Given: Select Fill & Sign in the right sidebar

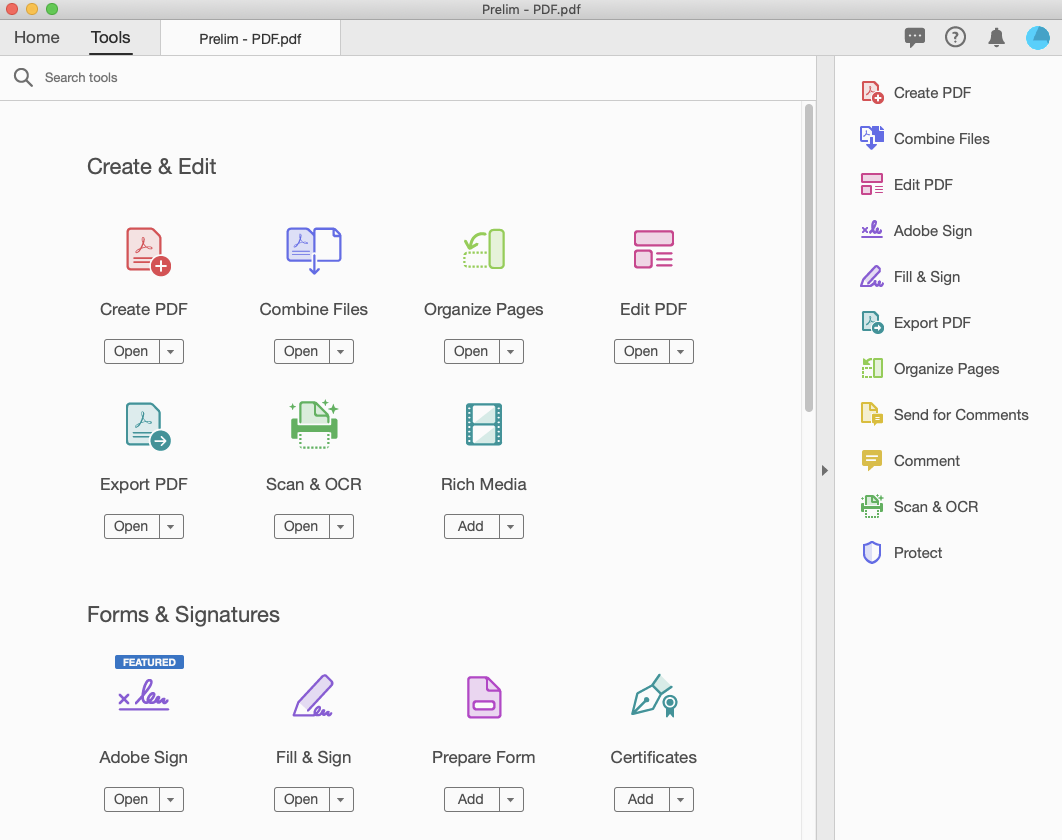Looking at the screenshot, I should (x=910, y=277).
